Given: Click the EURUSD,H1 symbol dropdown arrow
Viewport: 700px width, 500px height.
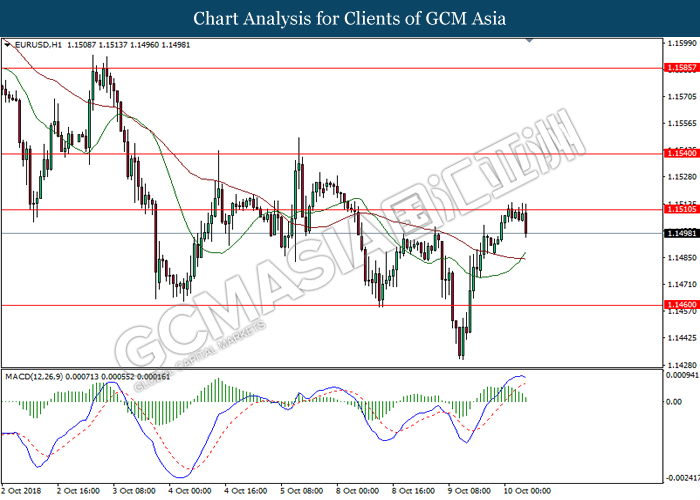Looking at the screenshot, I should click(x=7, y=45).
